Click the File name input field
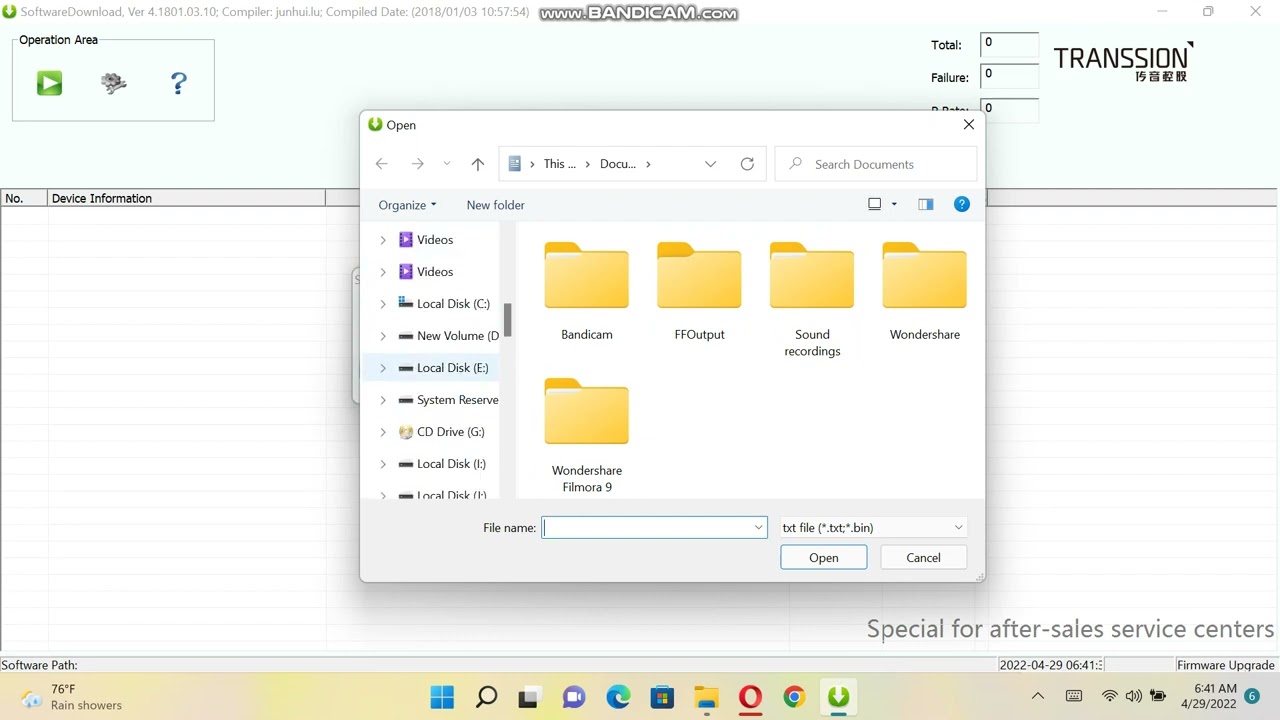The width and height of the screenshot is (1280, 720). pos(646,528)
